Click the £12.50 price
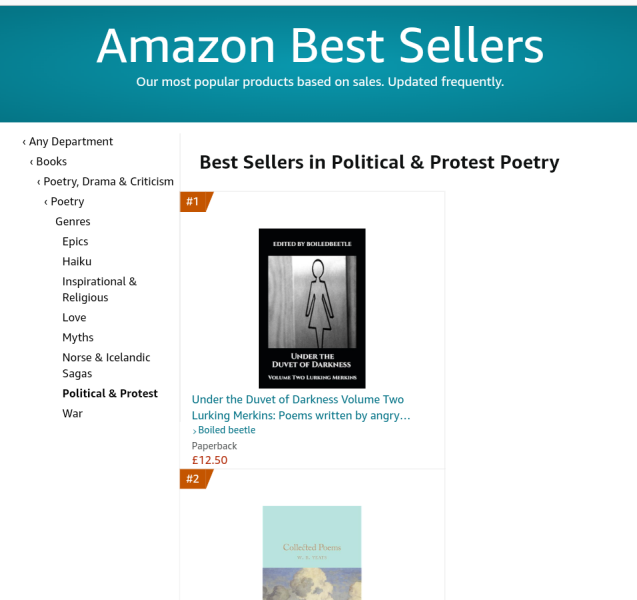 (210, 460)
